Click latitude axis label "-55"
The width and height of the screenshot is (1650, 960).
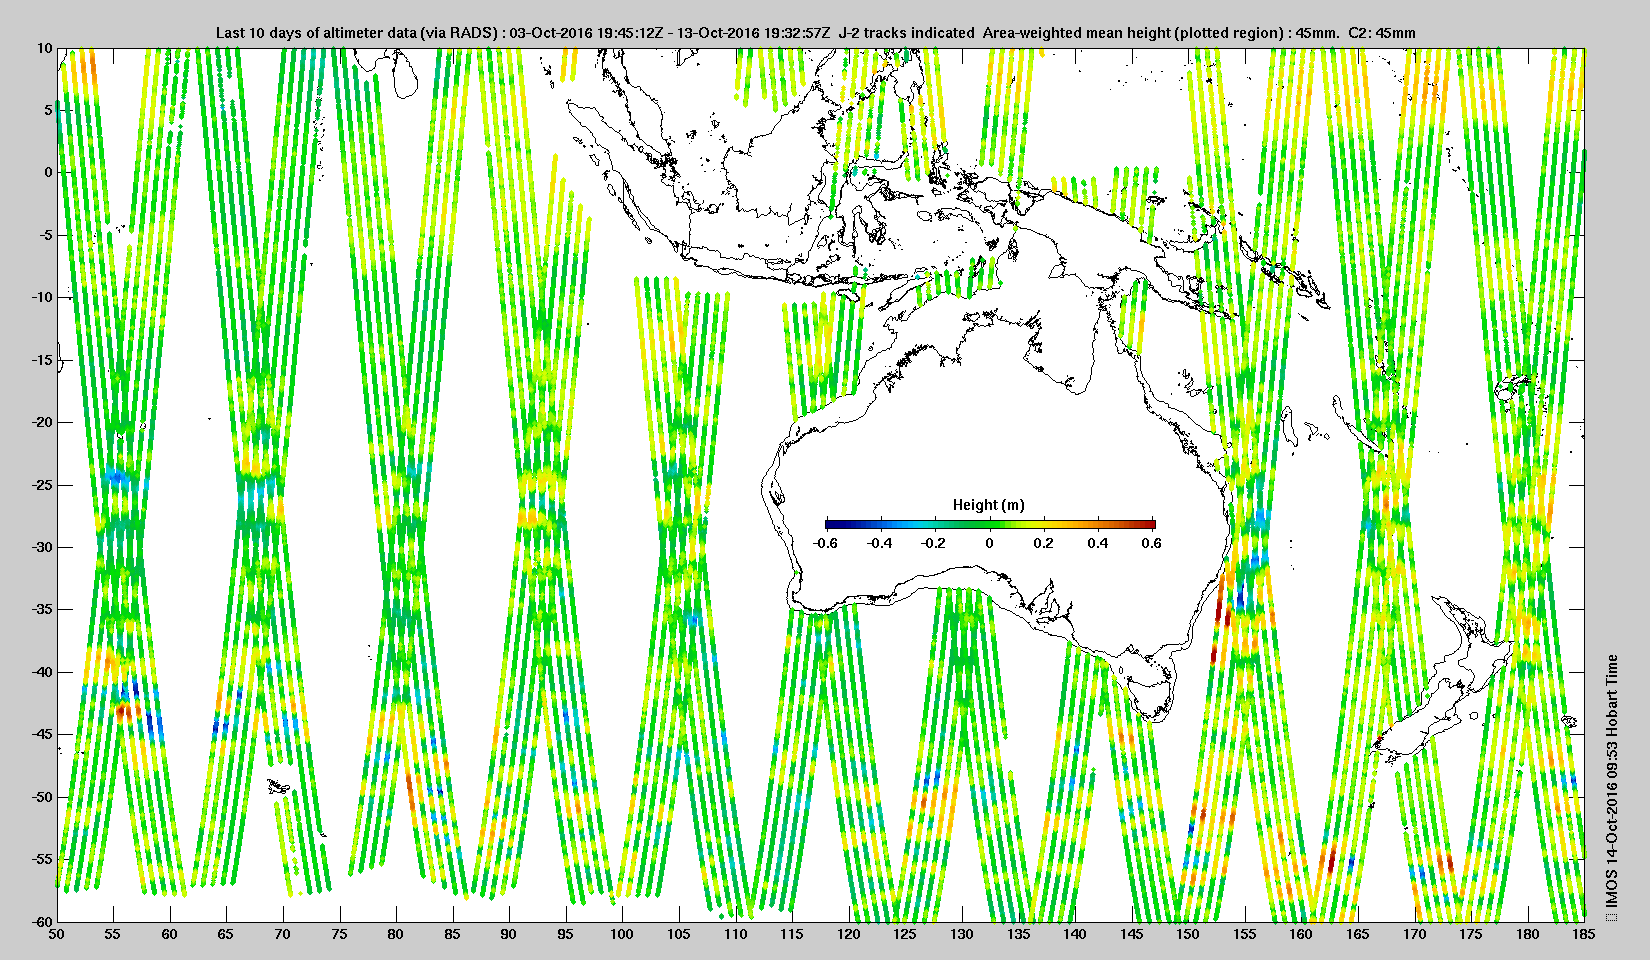tap(42, 860)
